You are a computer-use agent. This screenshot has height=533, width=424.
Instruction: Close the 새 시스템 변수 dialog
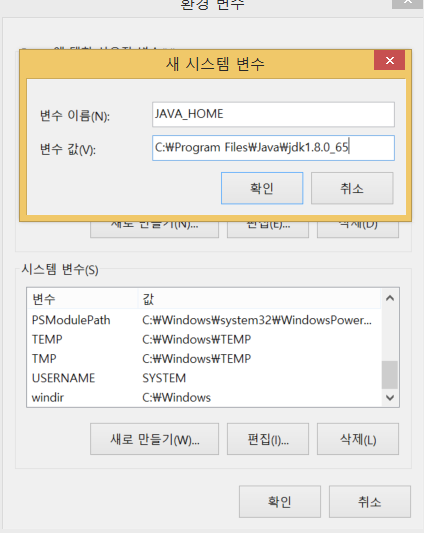[x=389, y=61]
